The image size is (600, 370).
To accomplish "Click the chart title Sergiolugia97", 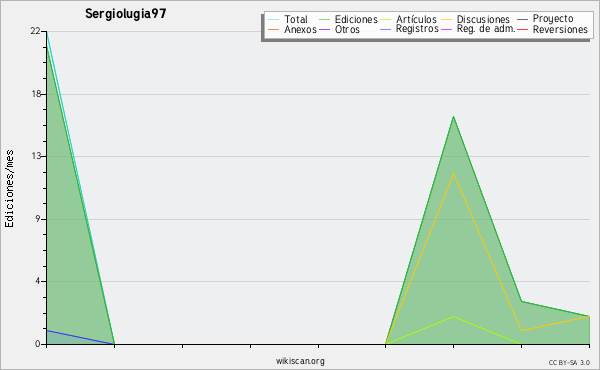I will pyautogui.click(x=126, y=14).
